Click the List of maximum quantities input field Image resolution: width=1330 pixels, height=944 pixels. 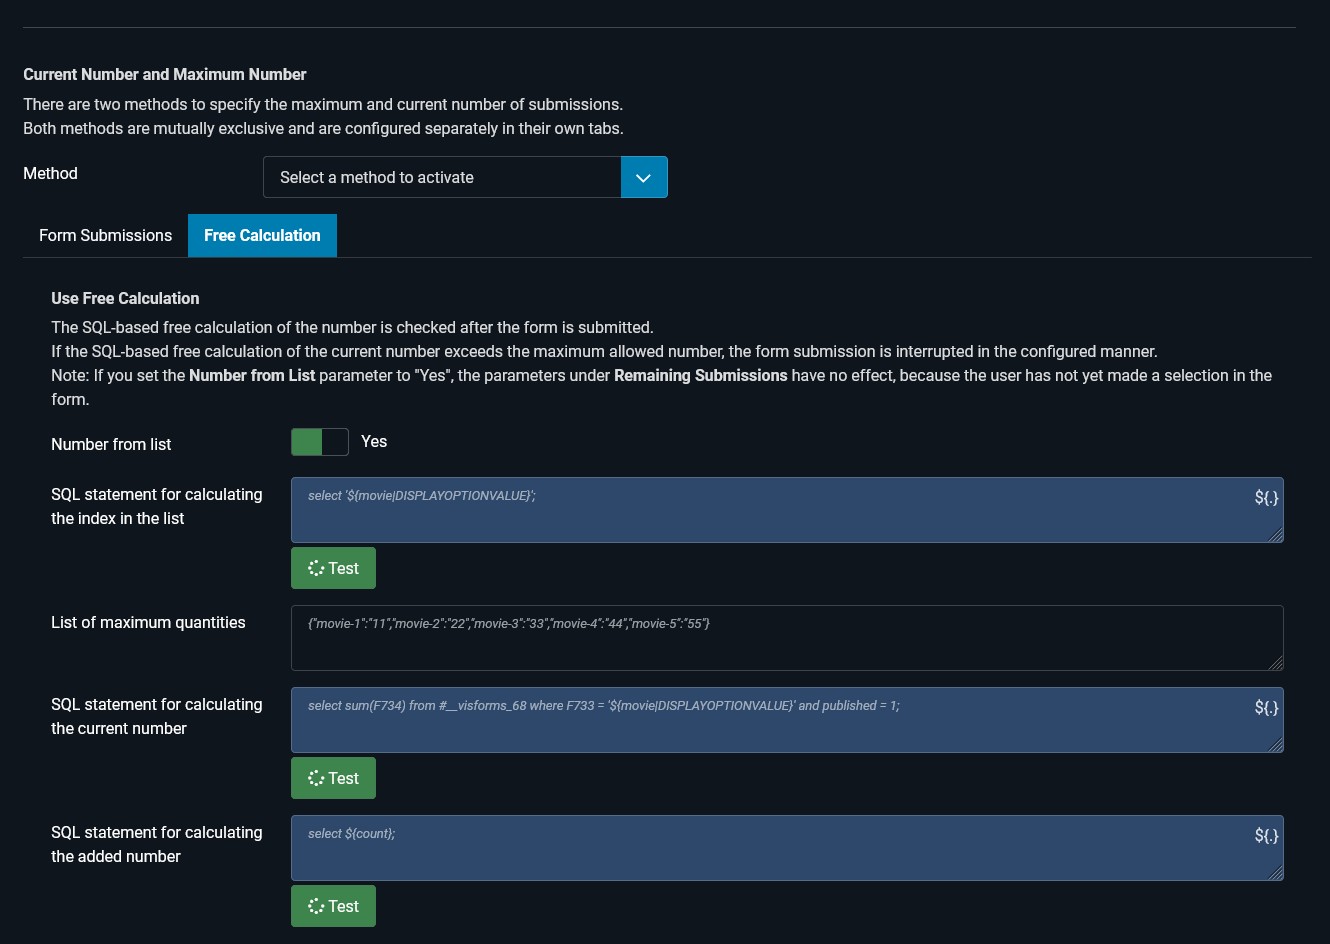click(700, 637)
